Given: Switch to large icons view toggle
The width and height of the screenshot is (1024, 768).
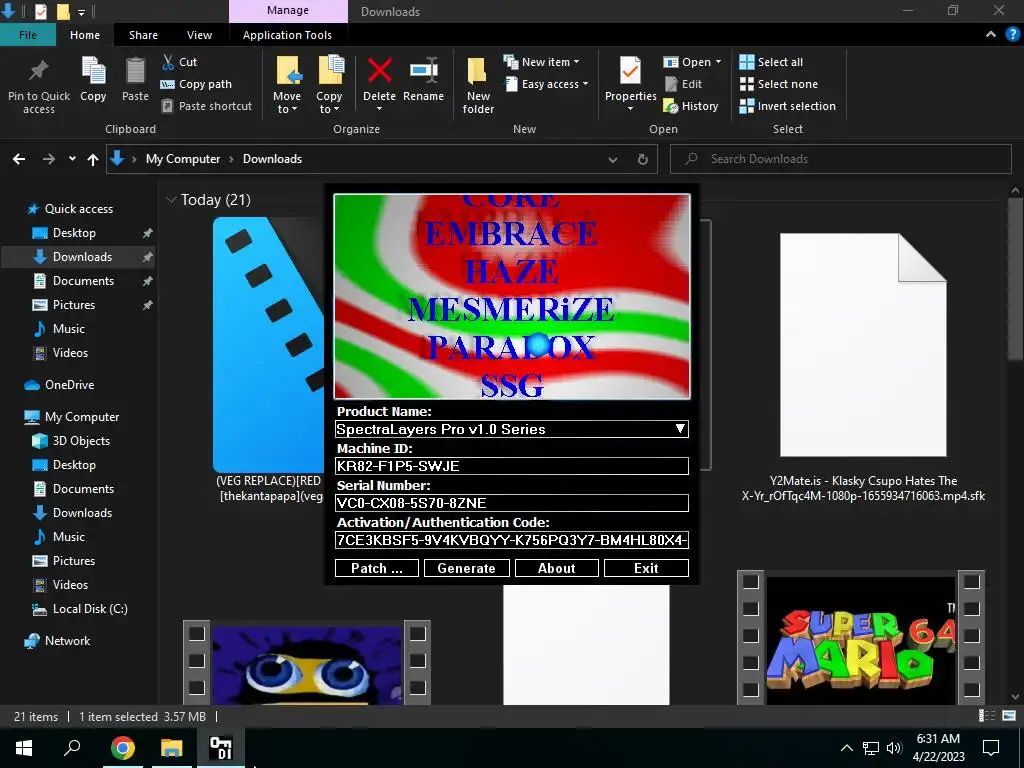Looking at the screenshot, I should (x=1009, y=716).
